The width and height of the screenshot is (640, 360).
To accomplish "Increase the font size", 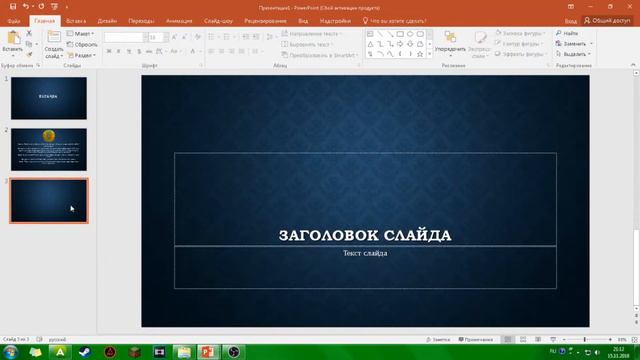I will (175, 37).
